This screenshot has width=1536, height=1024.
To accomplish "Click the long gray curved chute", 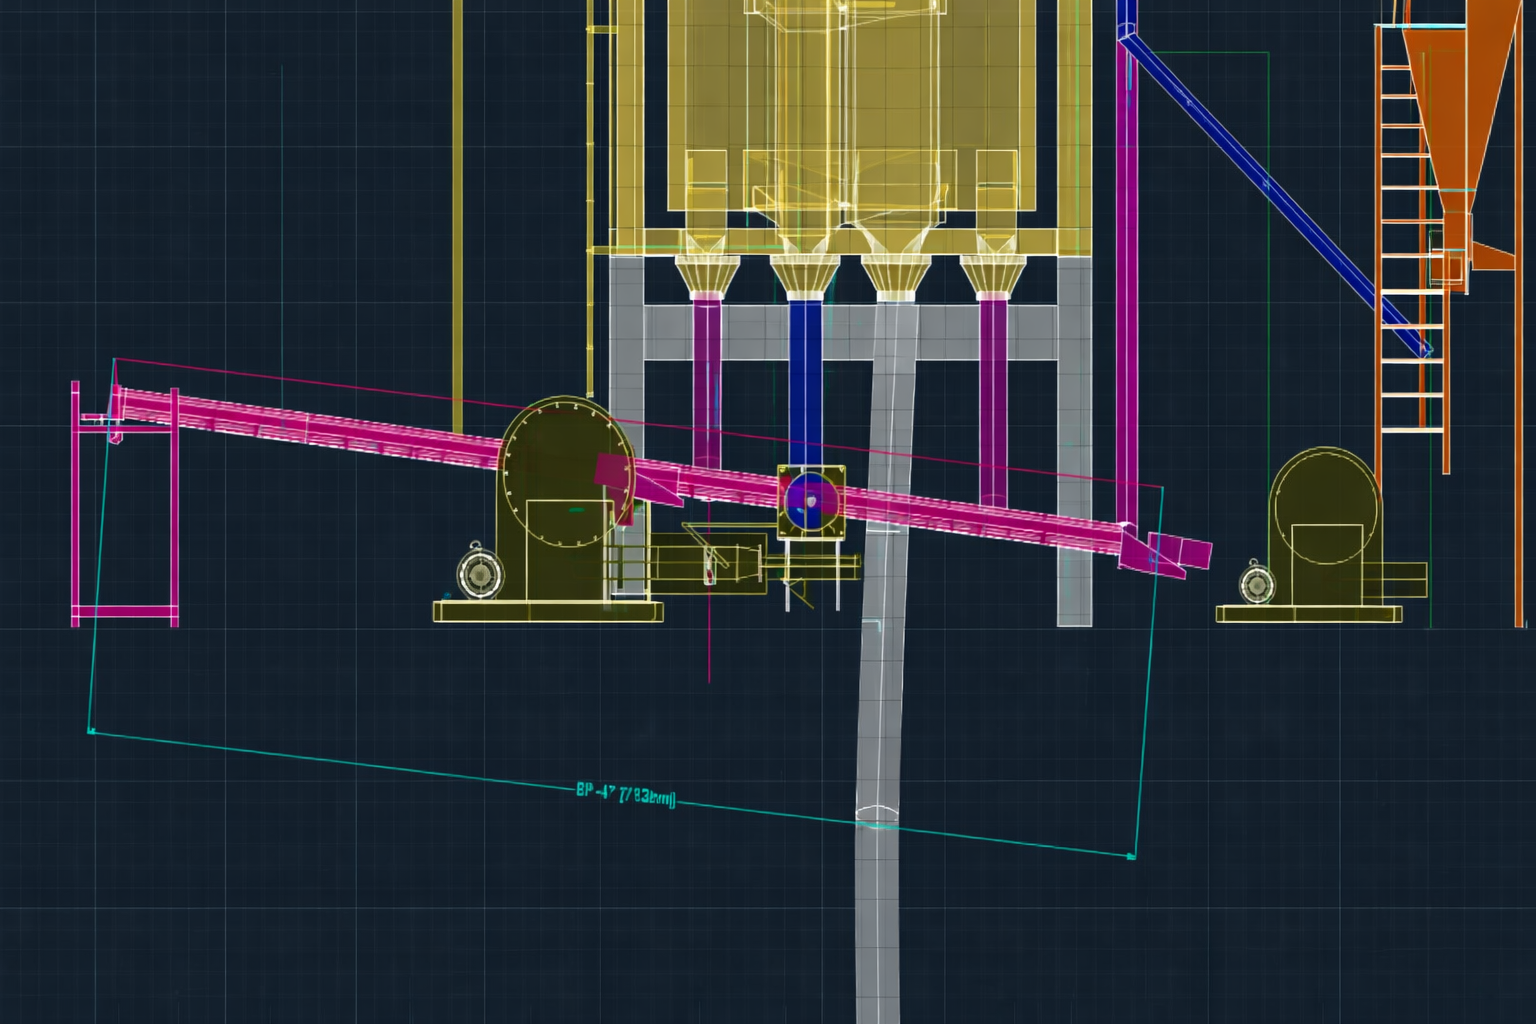I will click(x=880, y=700).
